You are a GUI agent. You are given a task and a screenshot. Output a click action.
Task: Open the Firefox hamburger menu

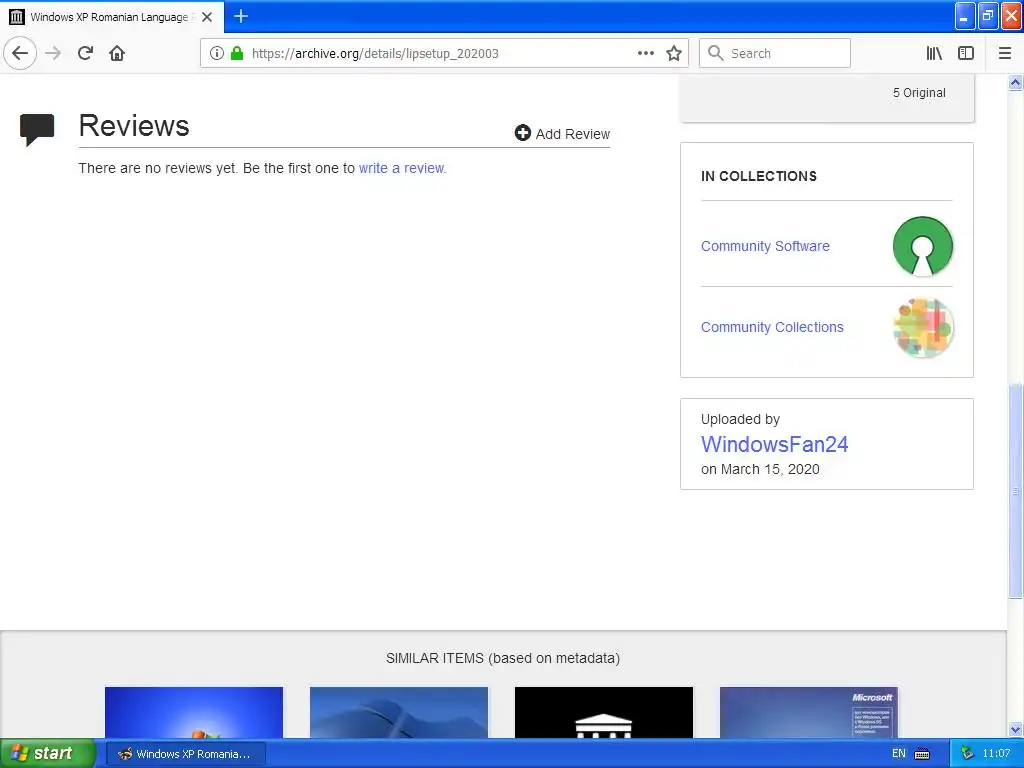pyautogui.click(x=1005, y=53)
